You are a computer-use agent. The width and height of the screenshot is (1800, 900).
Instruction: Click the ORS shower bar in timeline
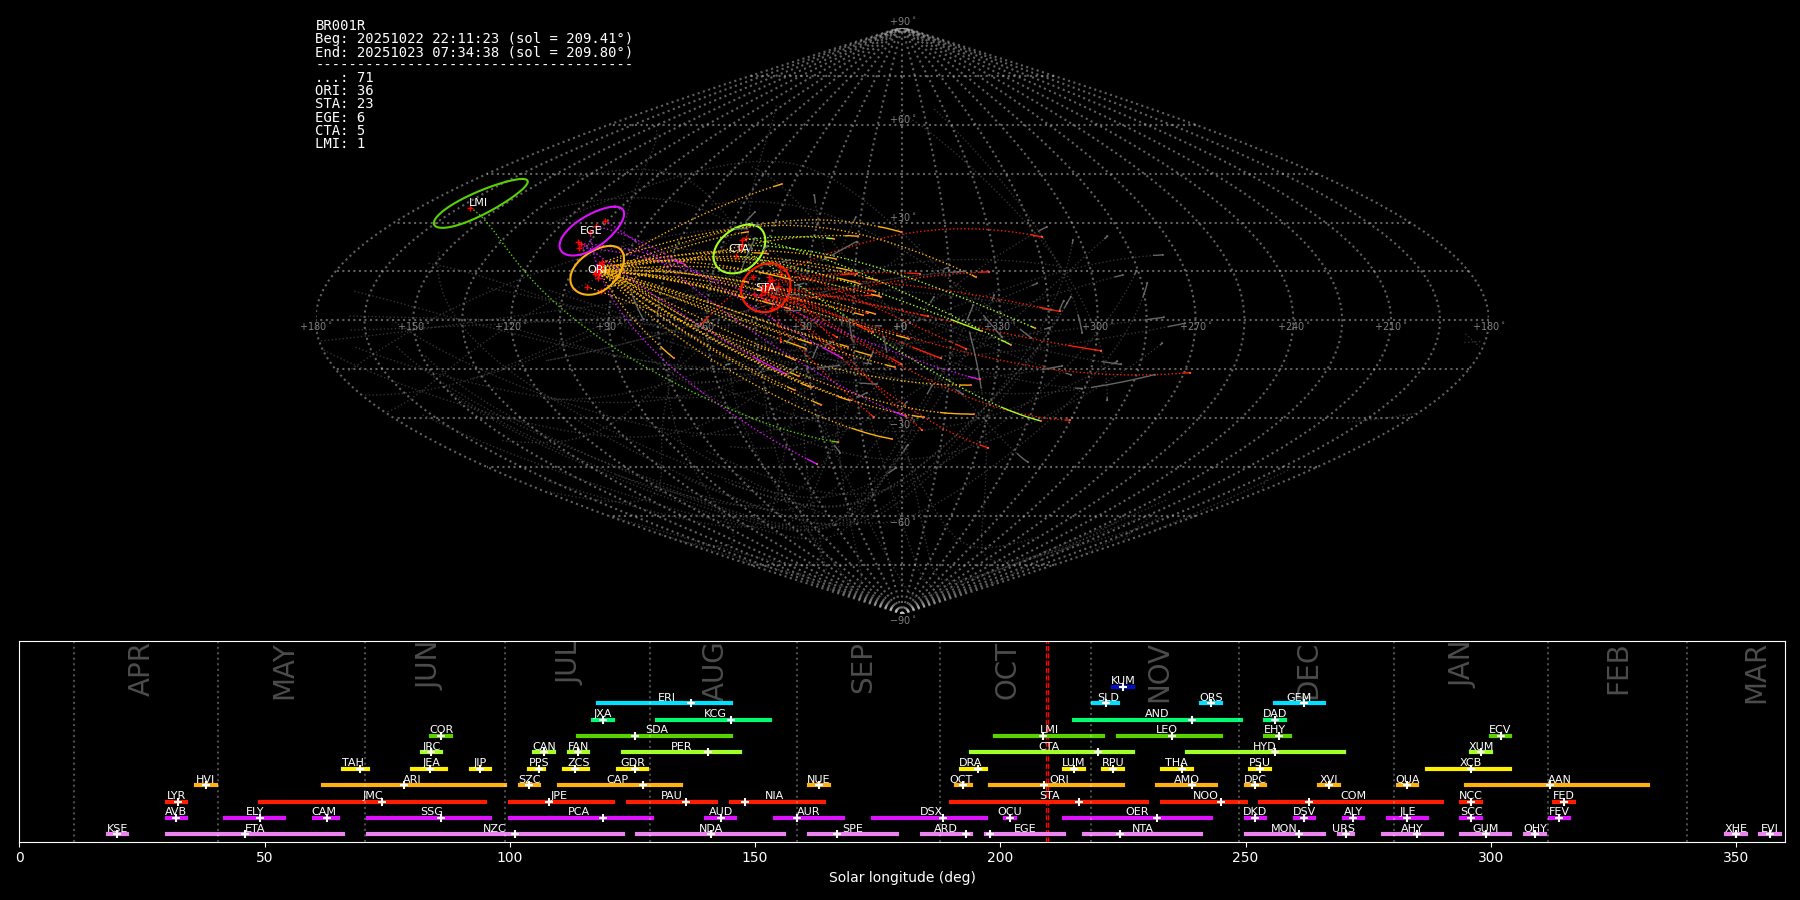click(x=1211, y=703)
